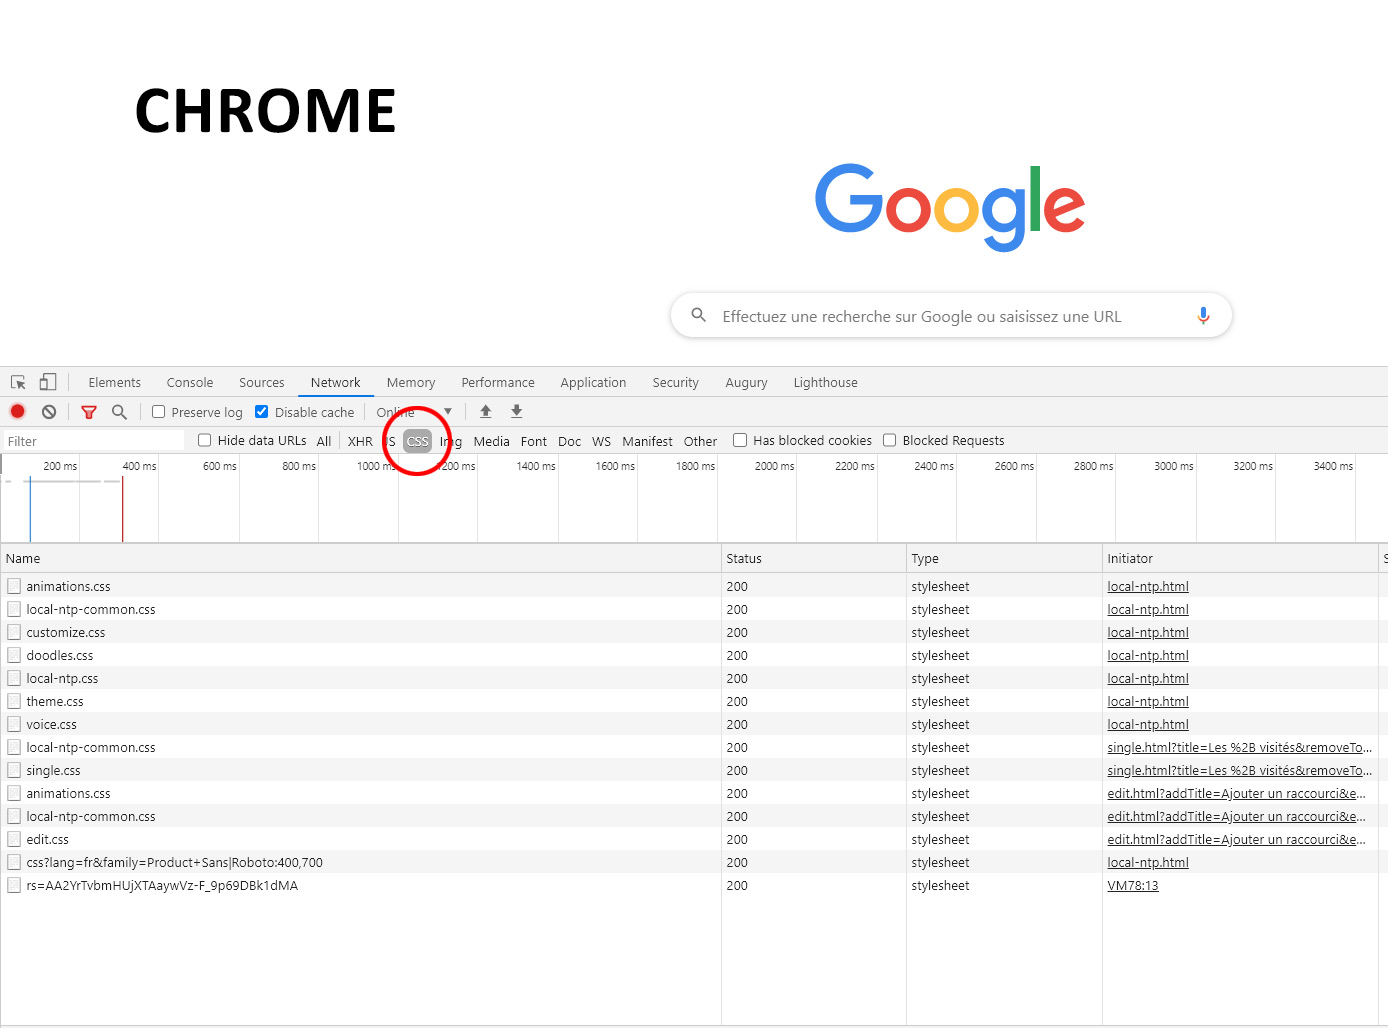This screenshot has width=1388, height=1028.
Task: Switch to the Console tab
Action: [x=190, y=382]
